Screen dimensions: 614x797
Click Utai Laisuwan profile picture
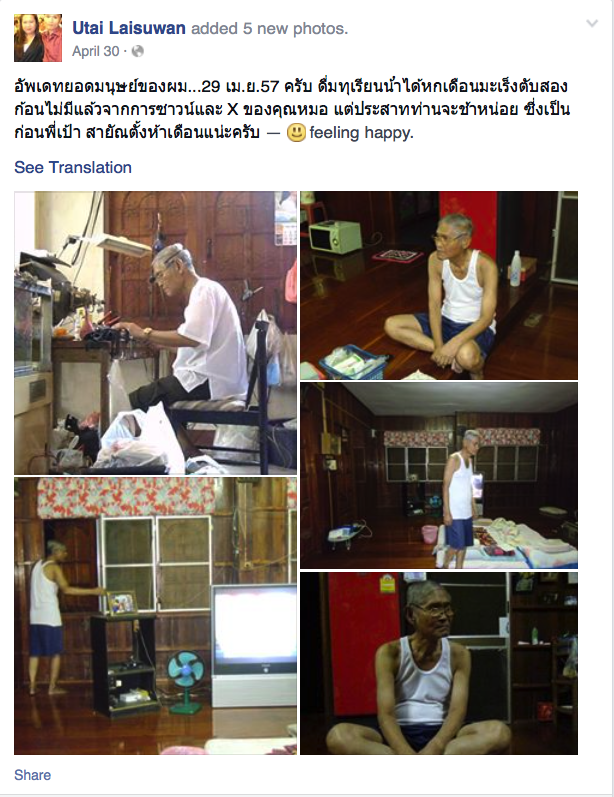pos(38,38)
